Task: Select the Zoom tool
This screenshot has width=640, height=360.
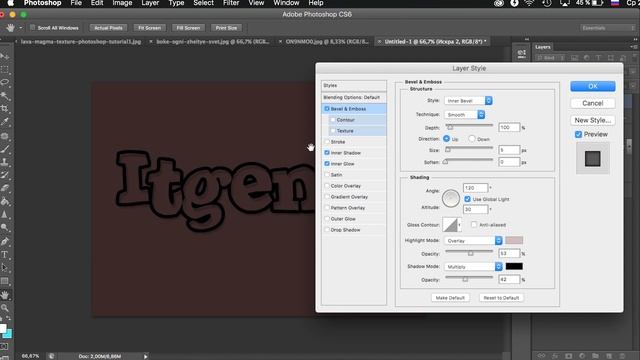Action: coord(5,307)
